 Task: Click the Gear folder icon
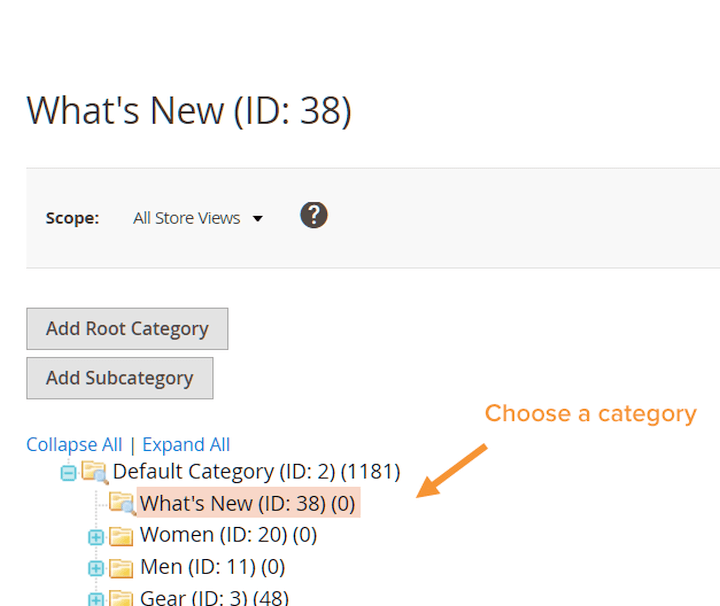tap(122, 598)
